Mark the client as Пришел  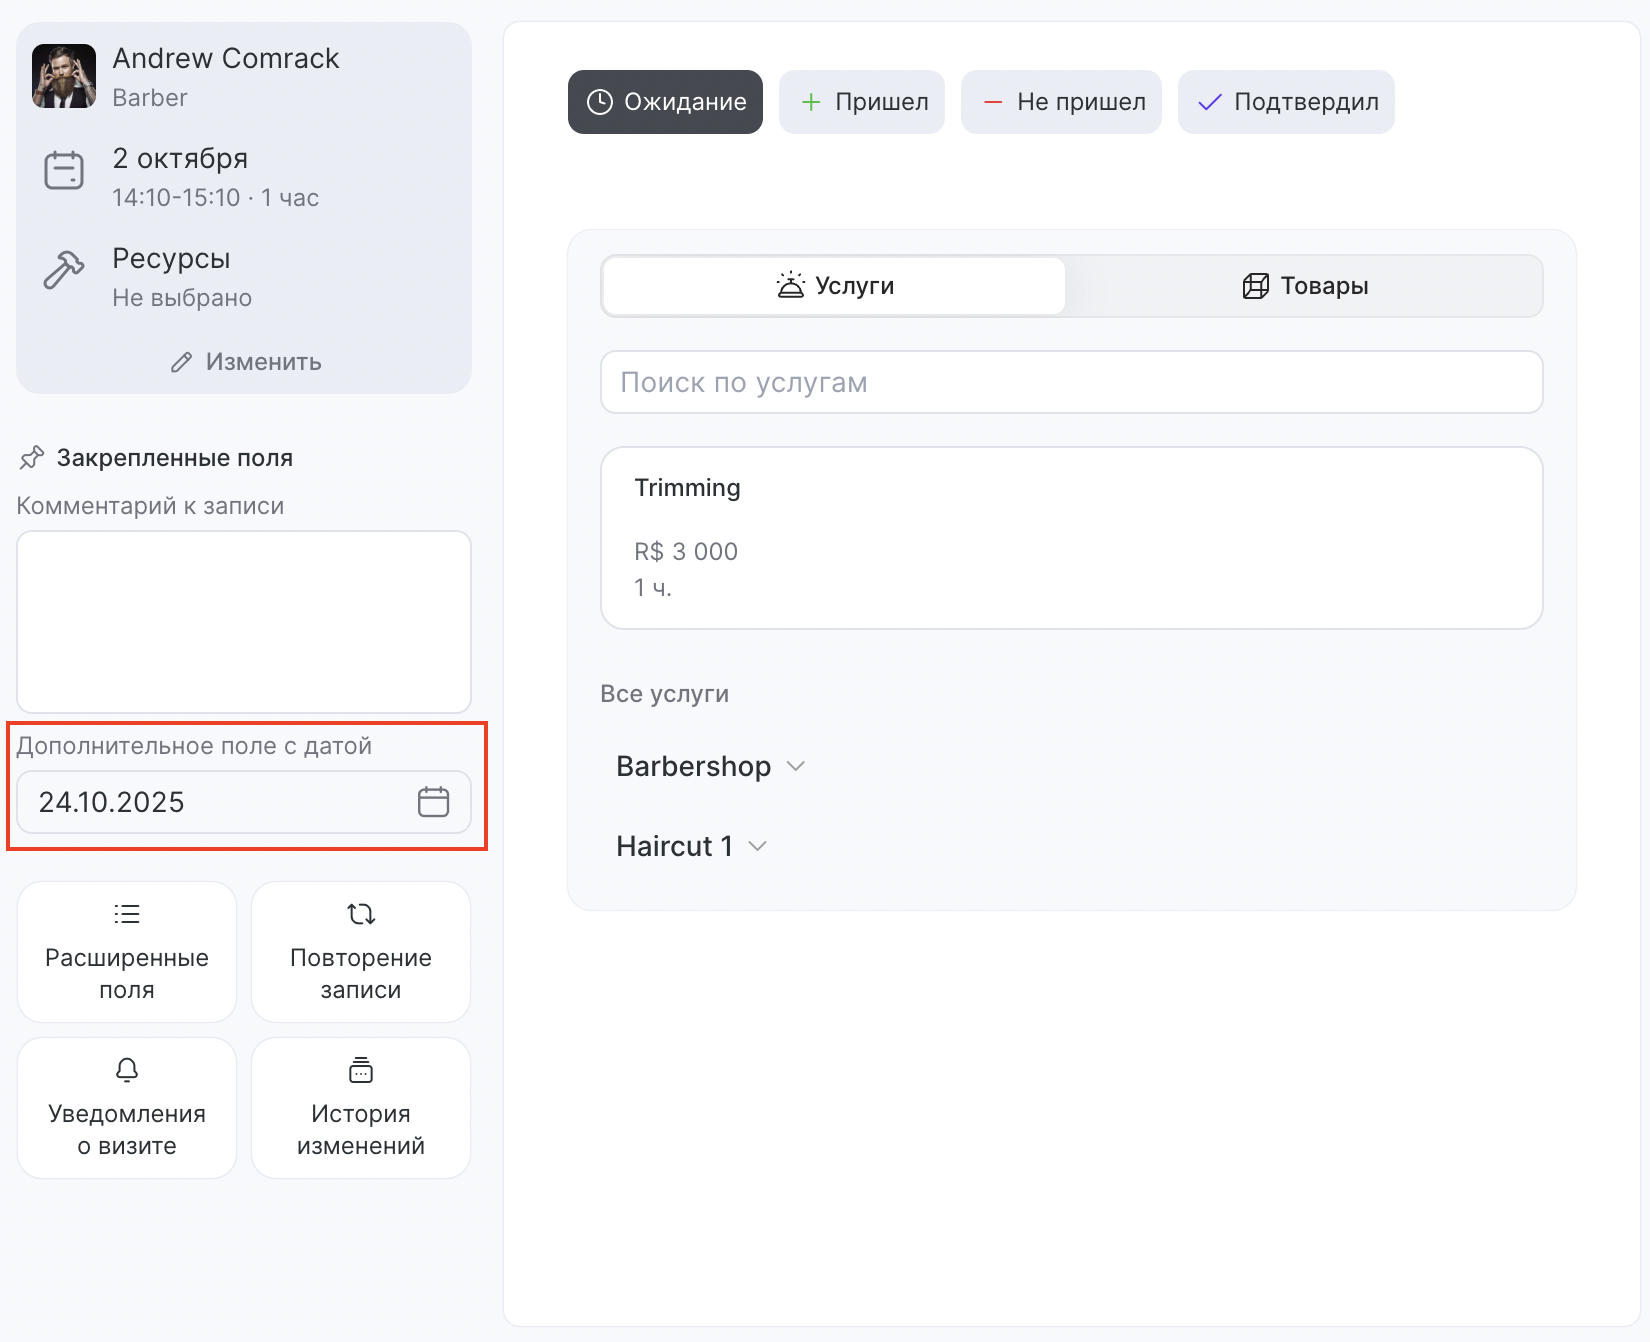(861, 102)
